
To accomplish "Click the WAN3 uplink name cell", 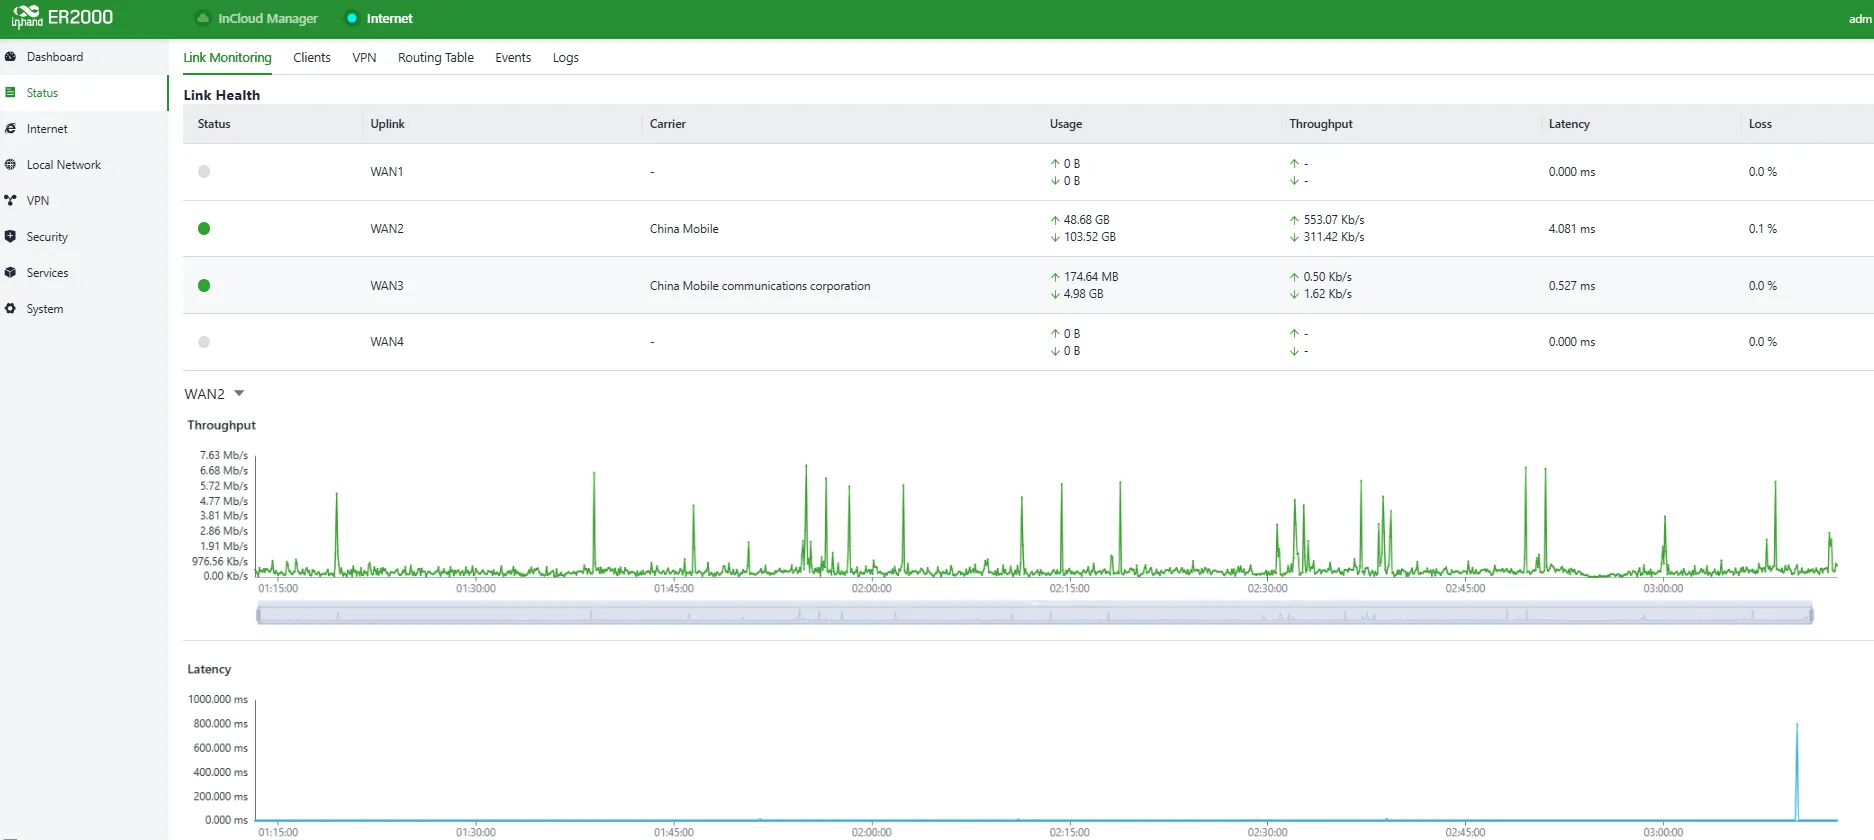I will click(x=387, y=286).
